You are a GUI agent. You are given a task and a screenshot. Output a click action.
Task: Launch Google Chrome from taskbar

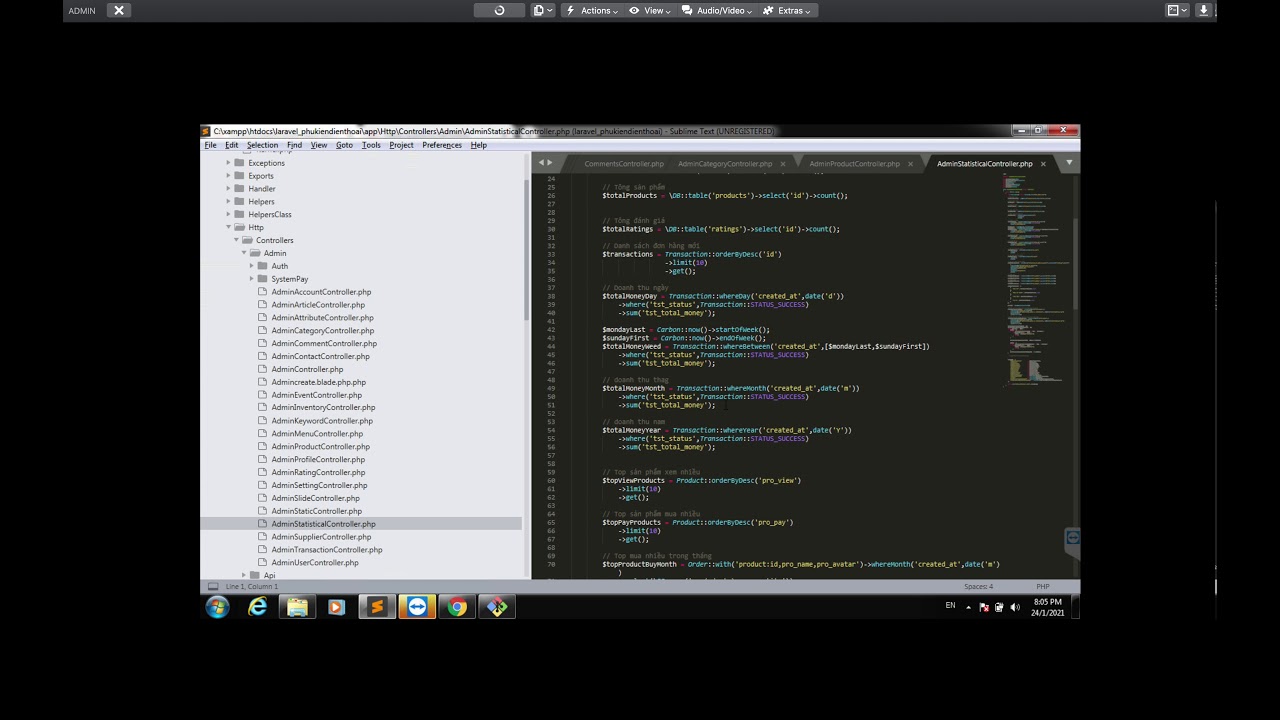pyautogui.click(x=457, y=607)
